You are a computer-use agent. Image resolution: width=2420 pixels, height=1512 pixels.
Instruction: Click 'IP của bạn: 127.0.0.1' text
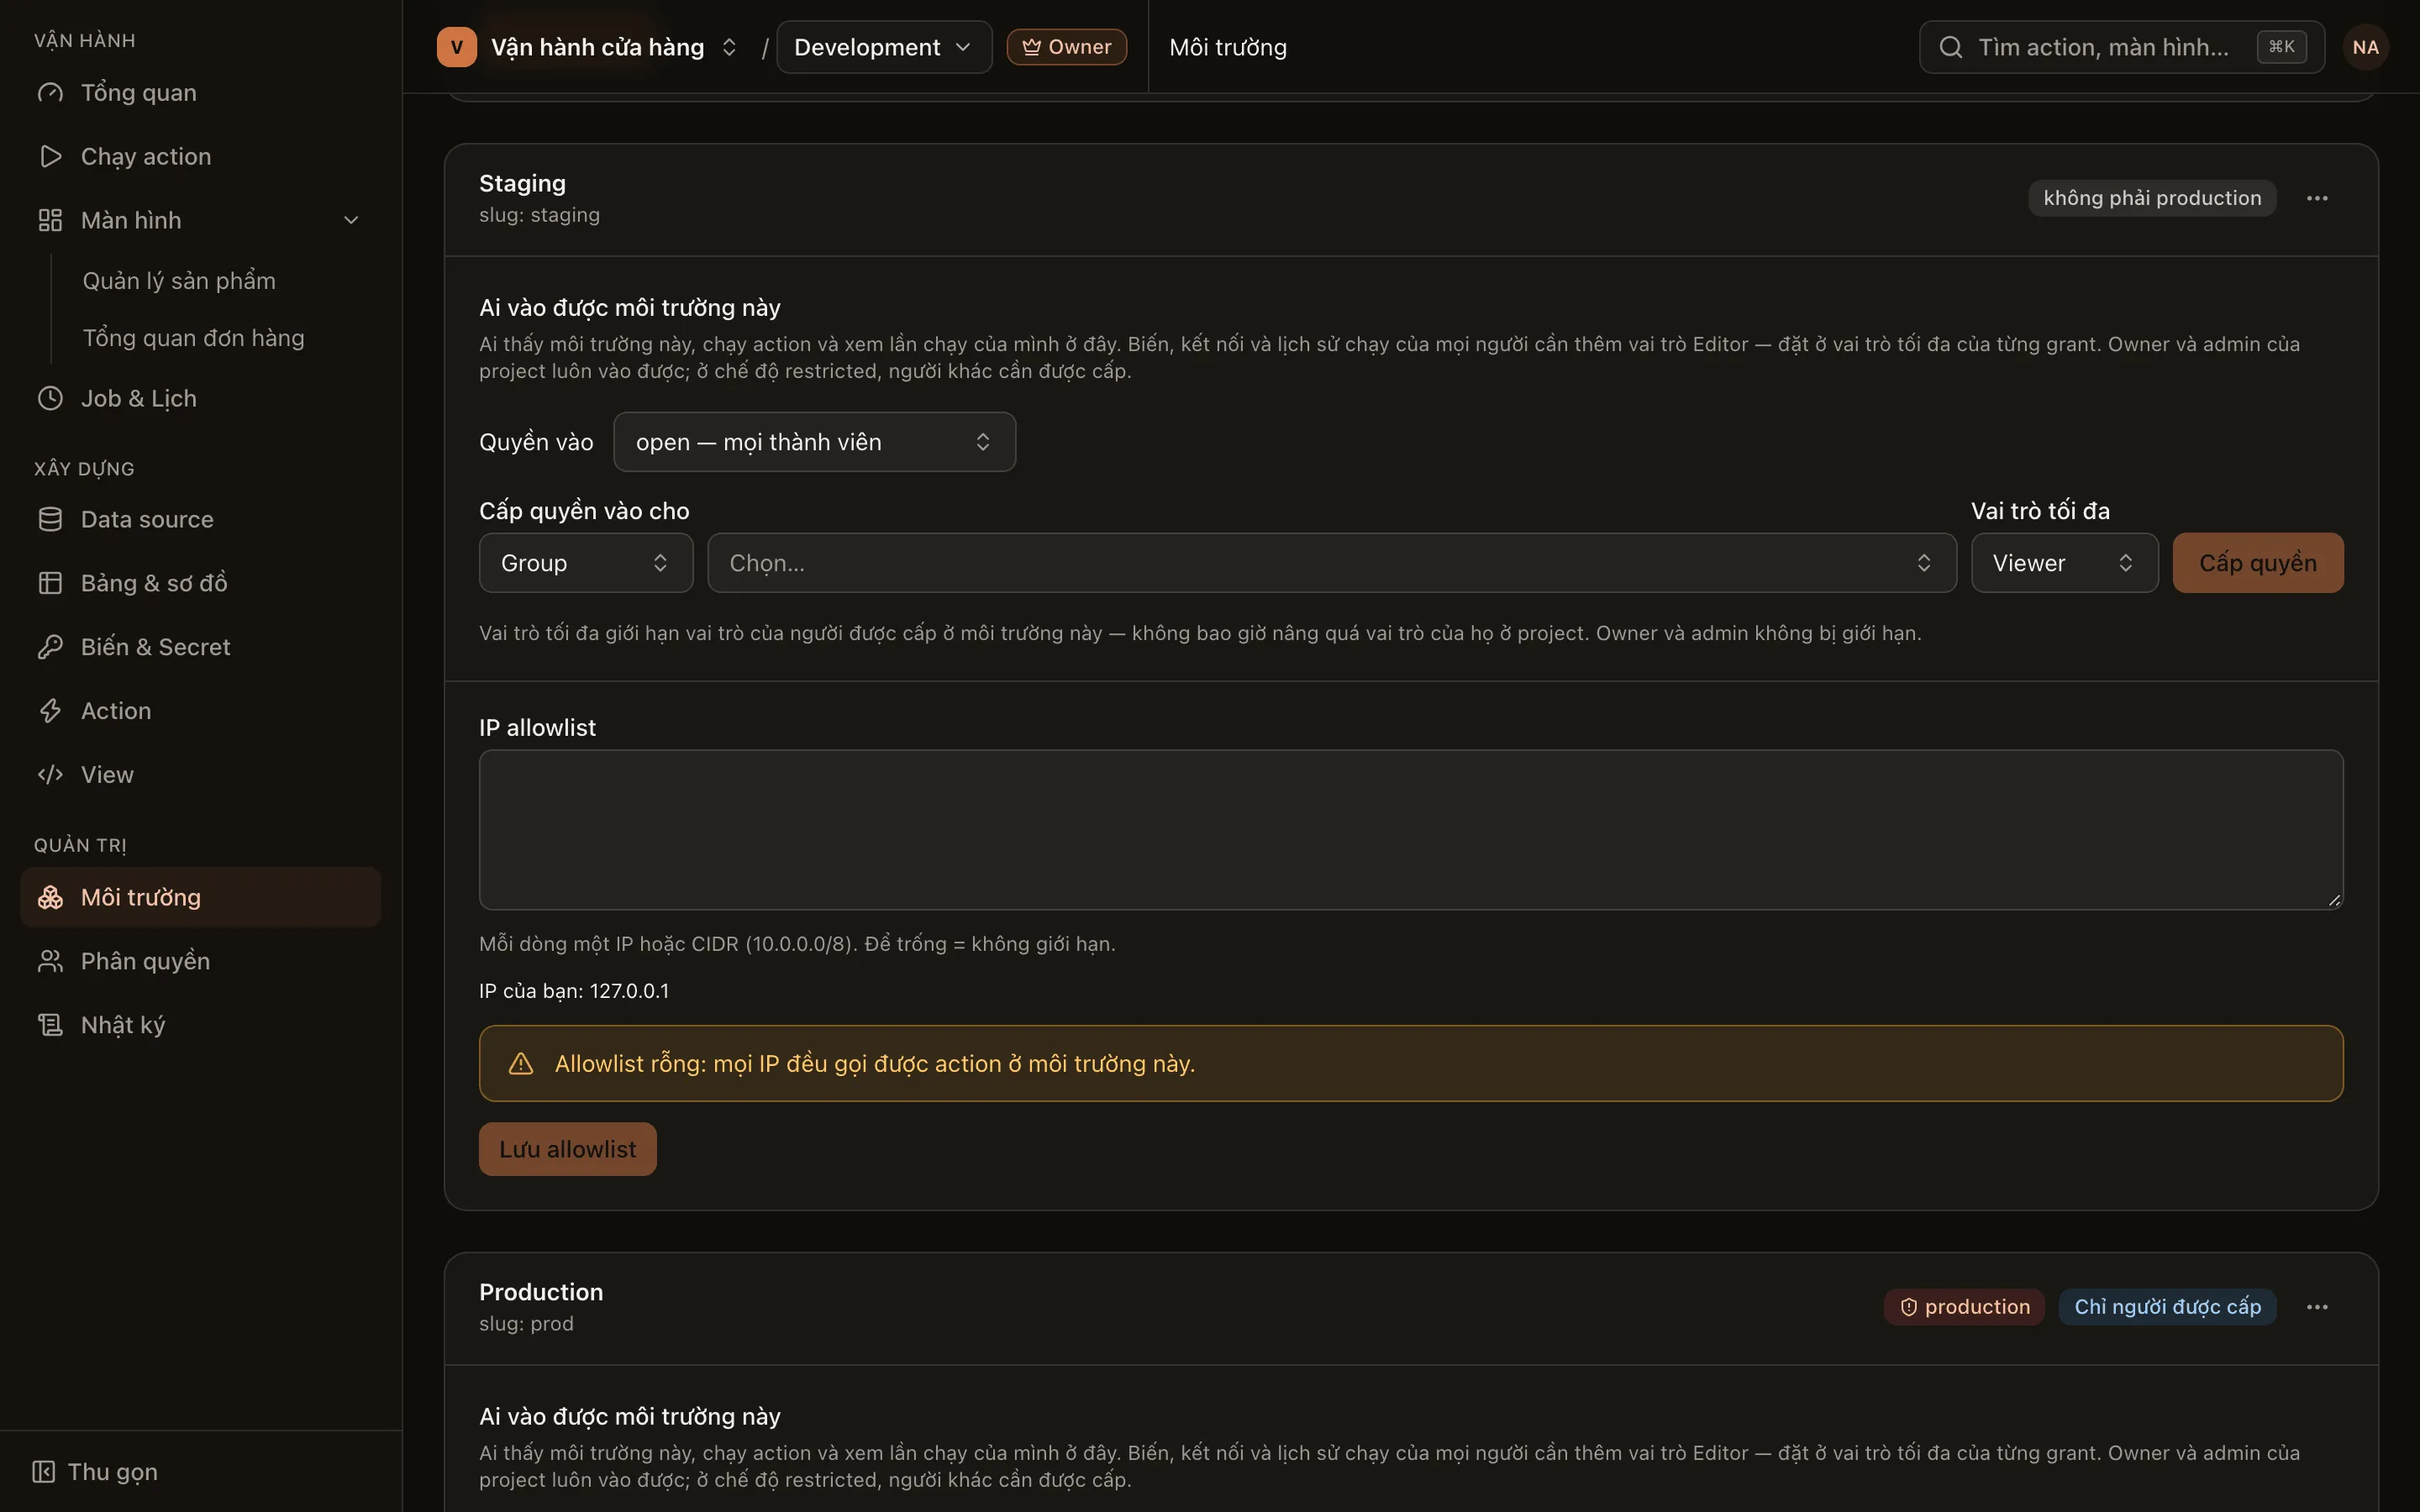tap(574, 991)
